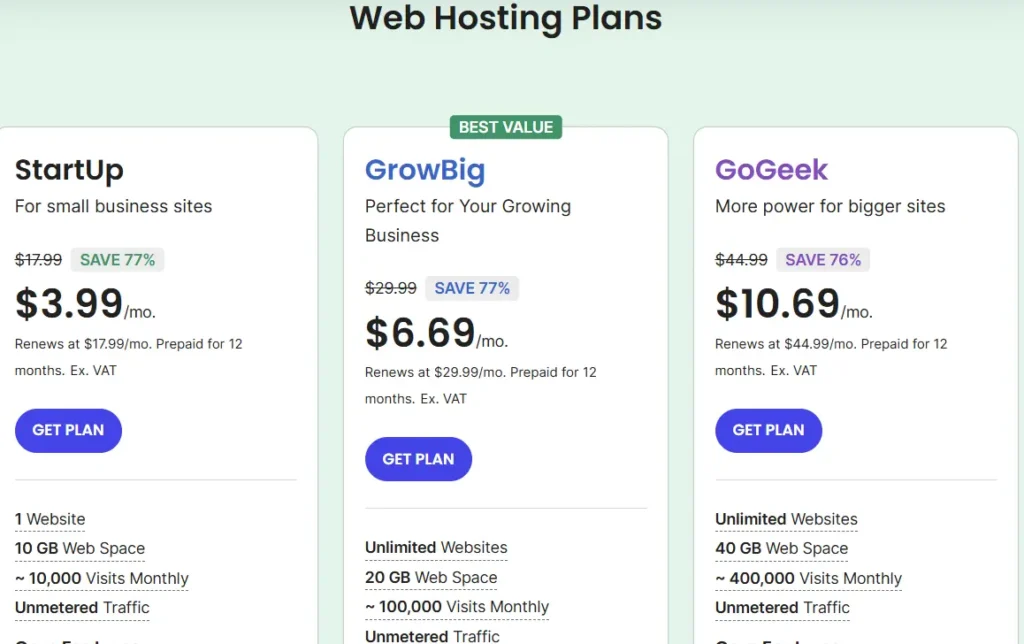
Task: Open details for 1 Website in StartUp
Action: pyautogui.click(x=50, y=519)
